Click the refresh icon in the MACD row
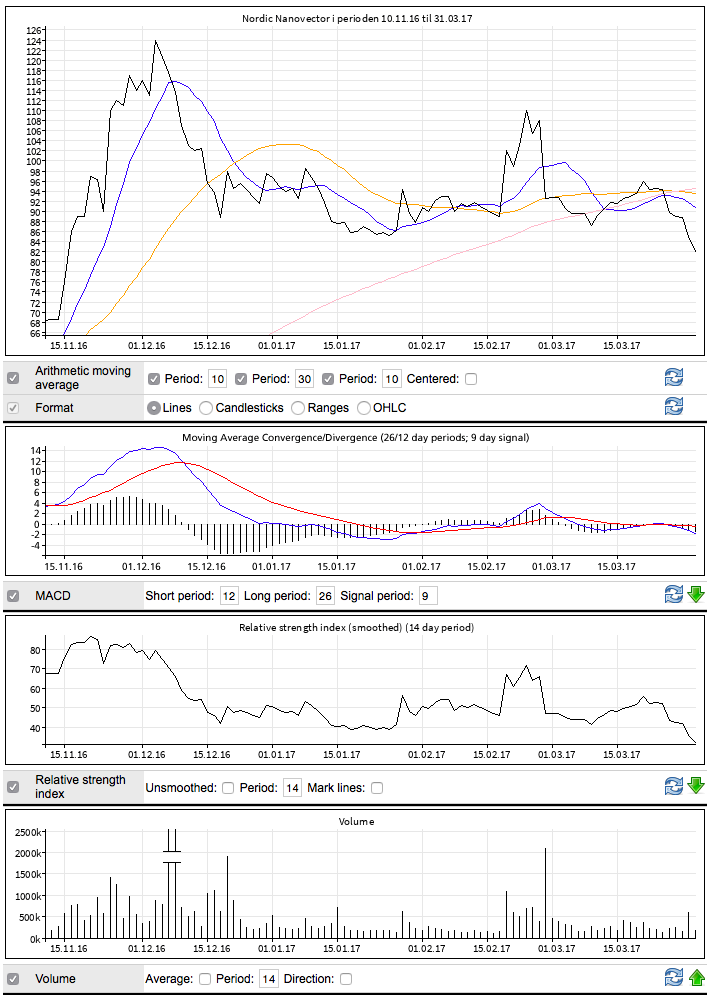This screenshot has width=711, height=995. click(x=674, y=595)
